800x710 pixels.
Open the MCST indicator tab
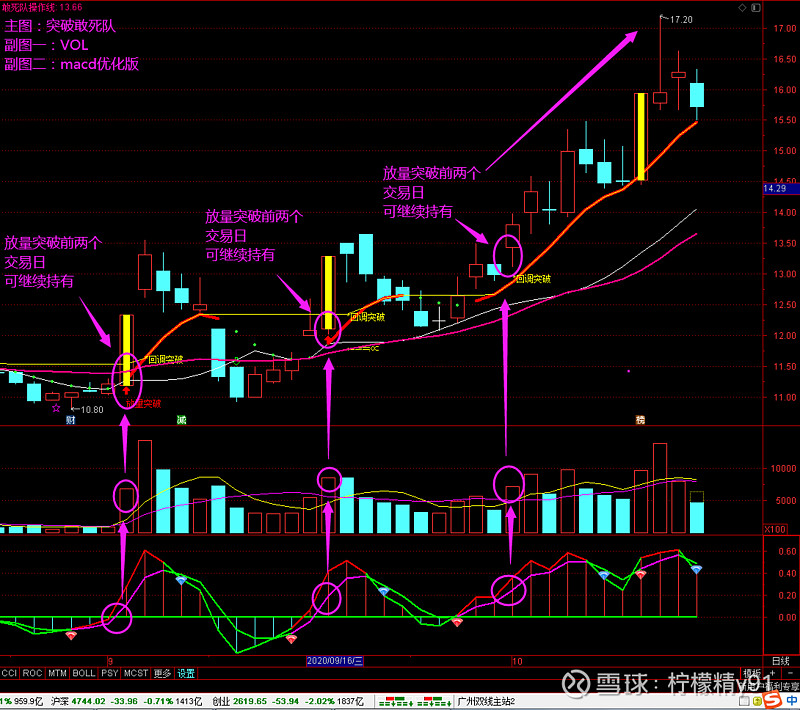tap(136, 673)
